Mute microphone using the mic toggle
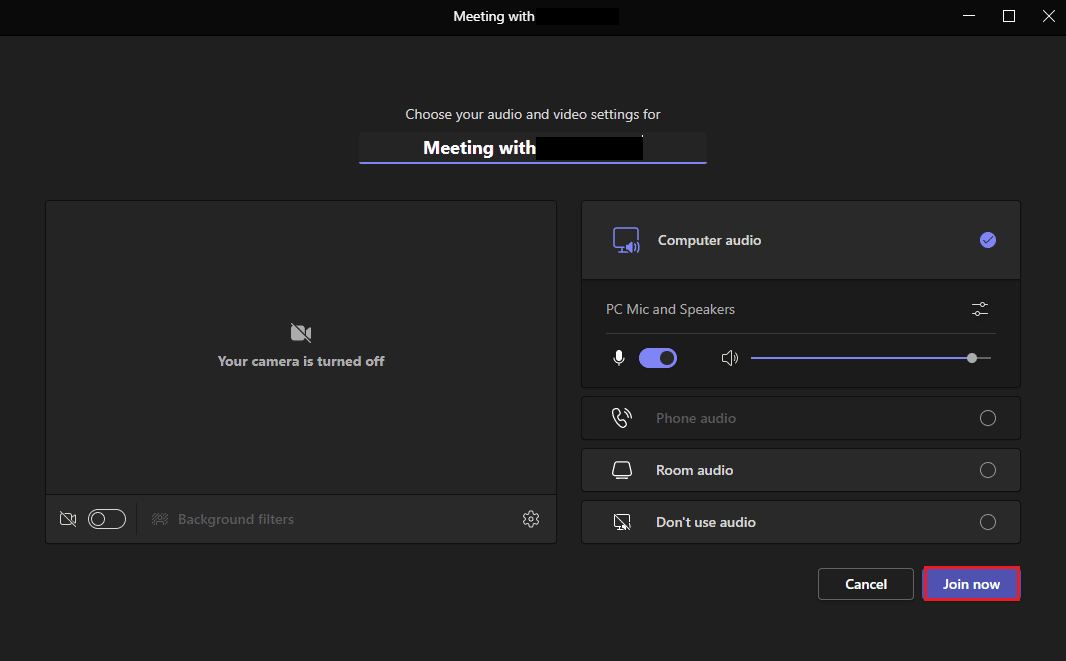 tap(657, 358)
